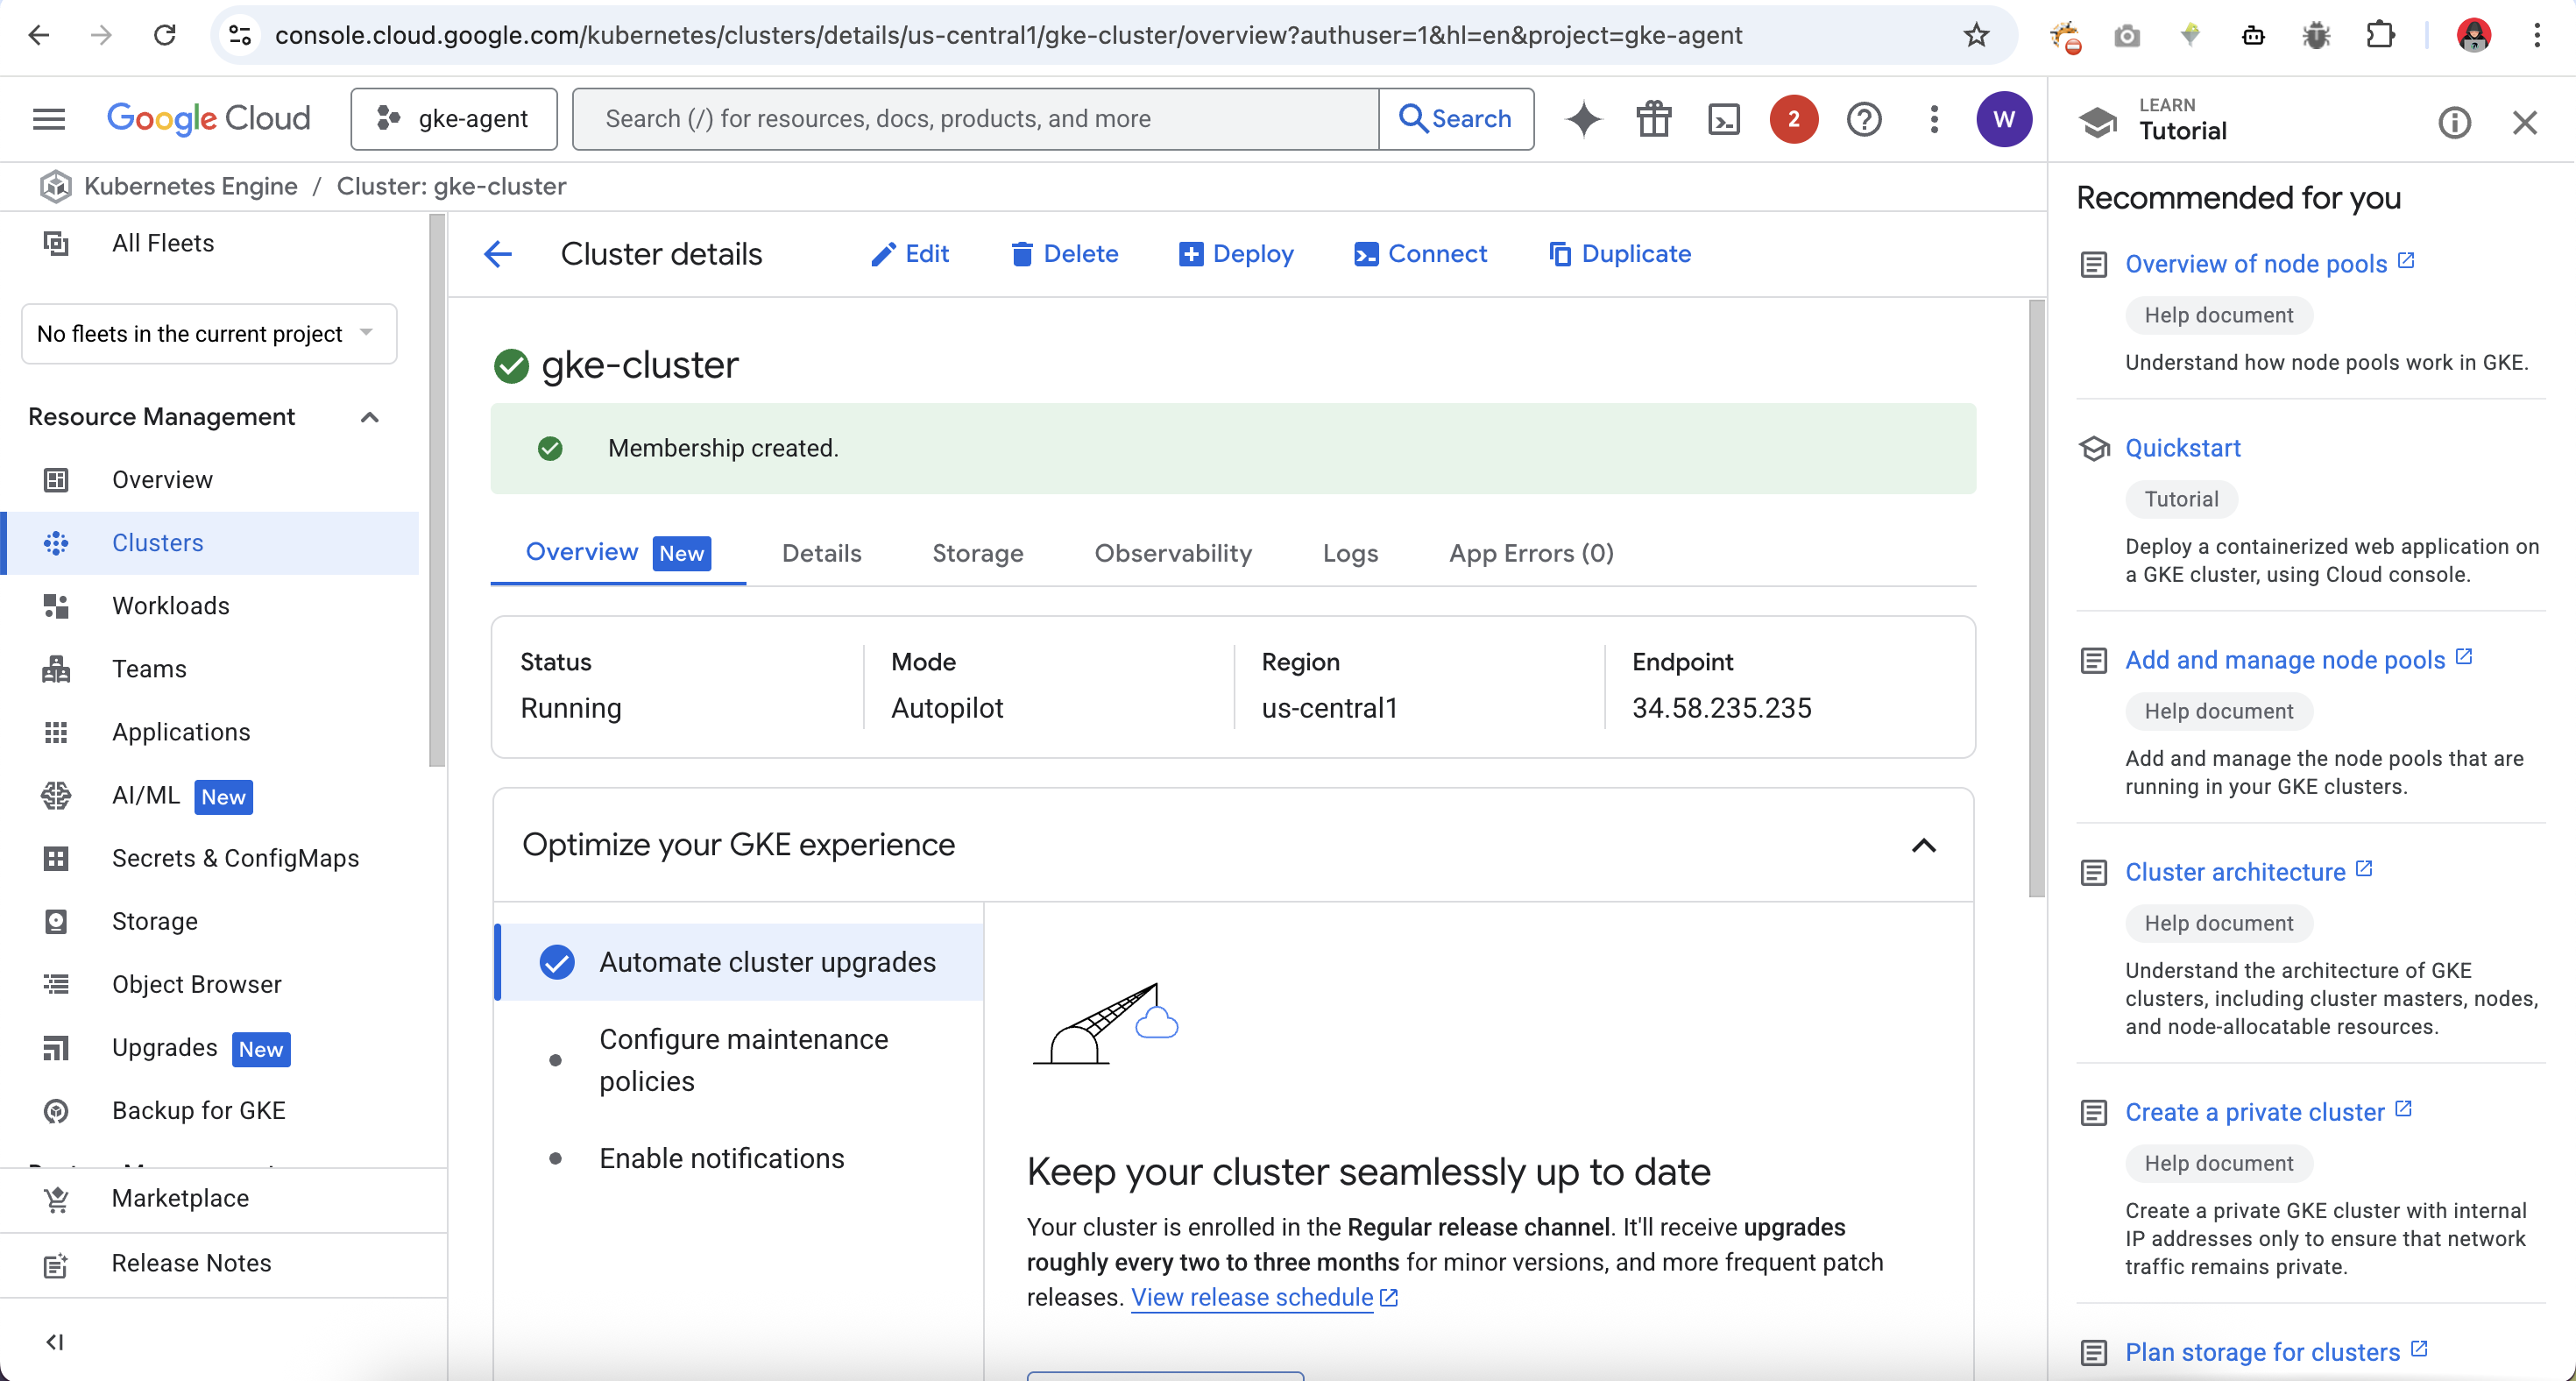Select the Automate cluster upgrades step
This screenshot has height=1381, width=2576.
tap(767, 962)
